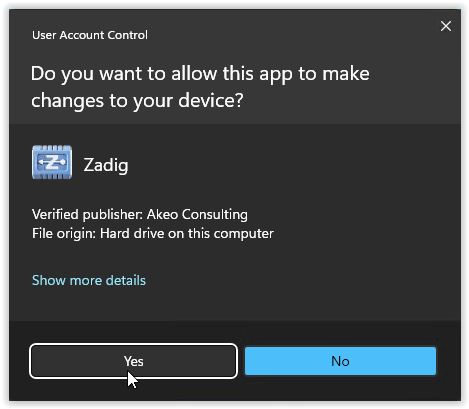This screenshot has width=469, height=409.
Task: Expand the Show more details link
Action: point(89,280)
